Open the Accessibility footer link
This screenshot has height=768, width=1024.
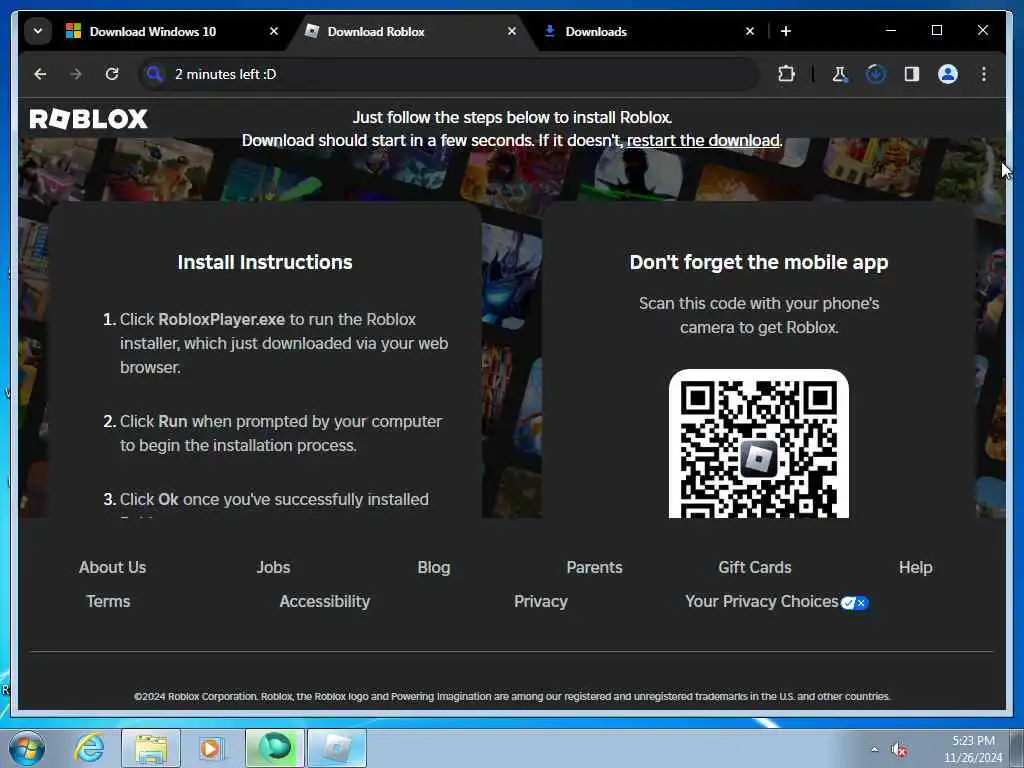325,601
